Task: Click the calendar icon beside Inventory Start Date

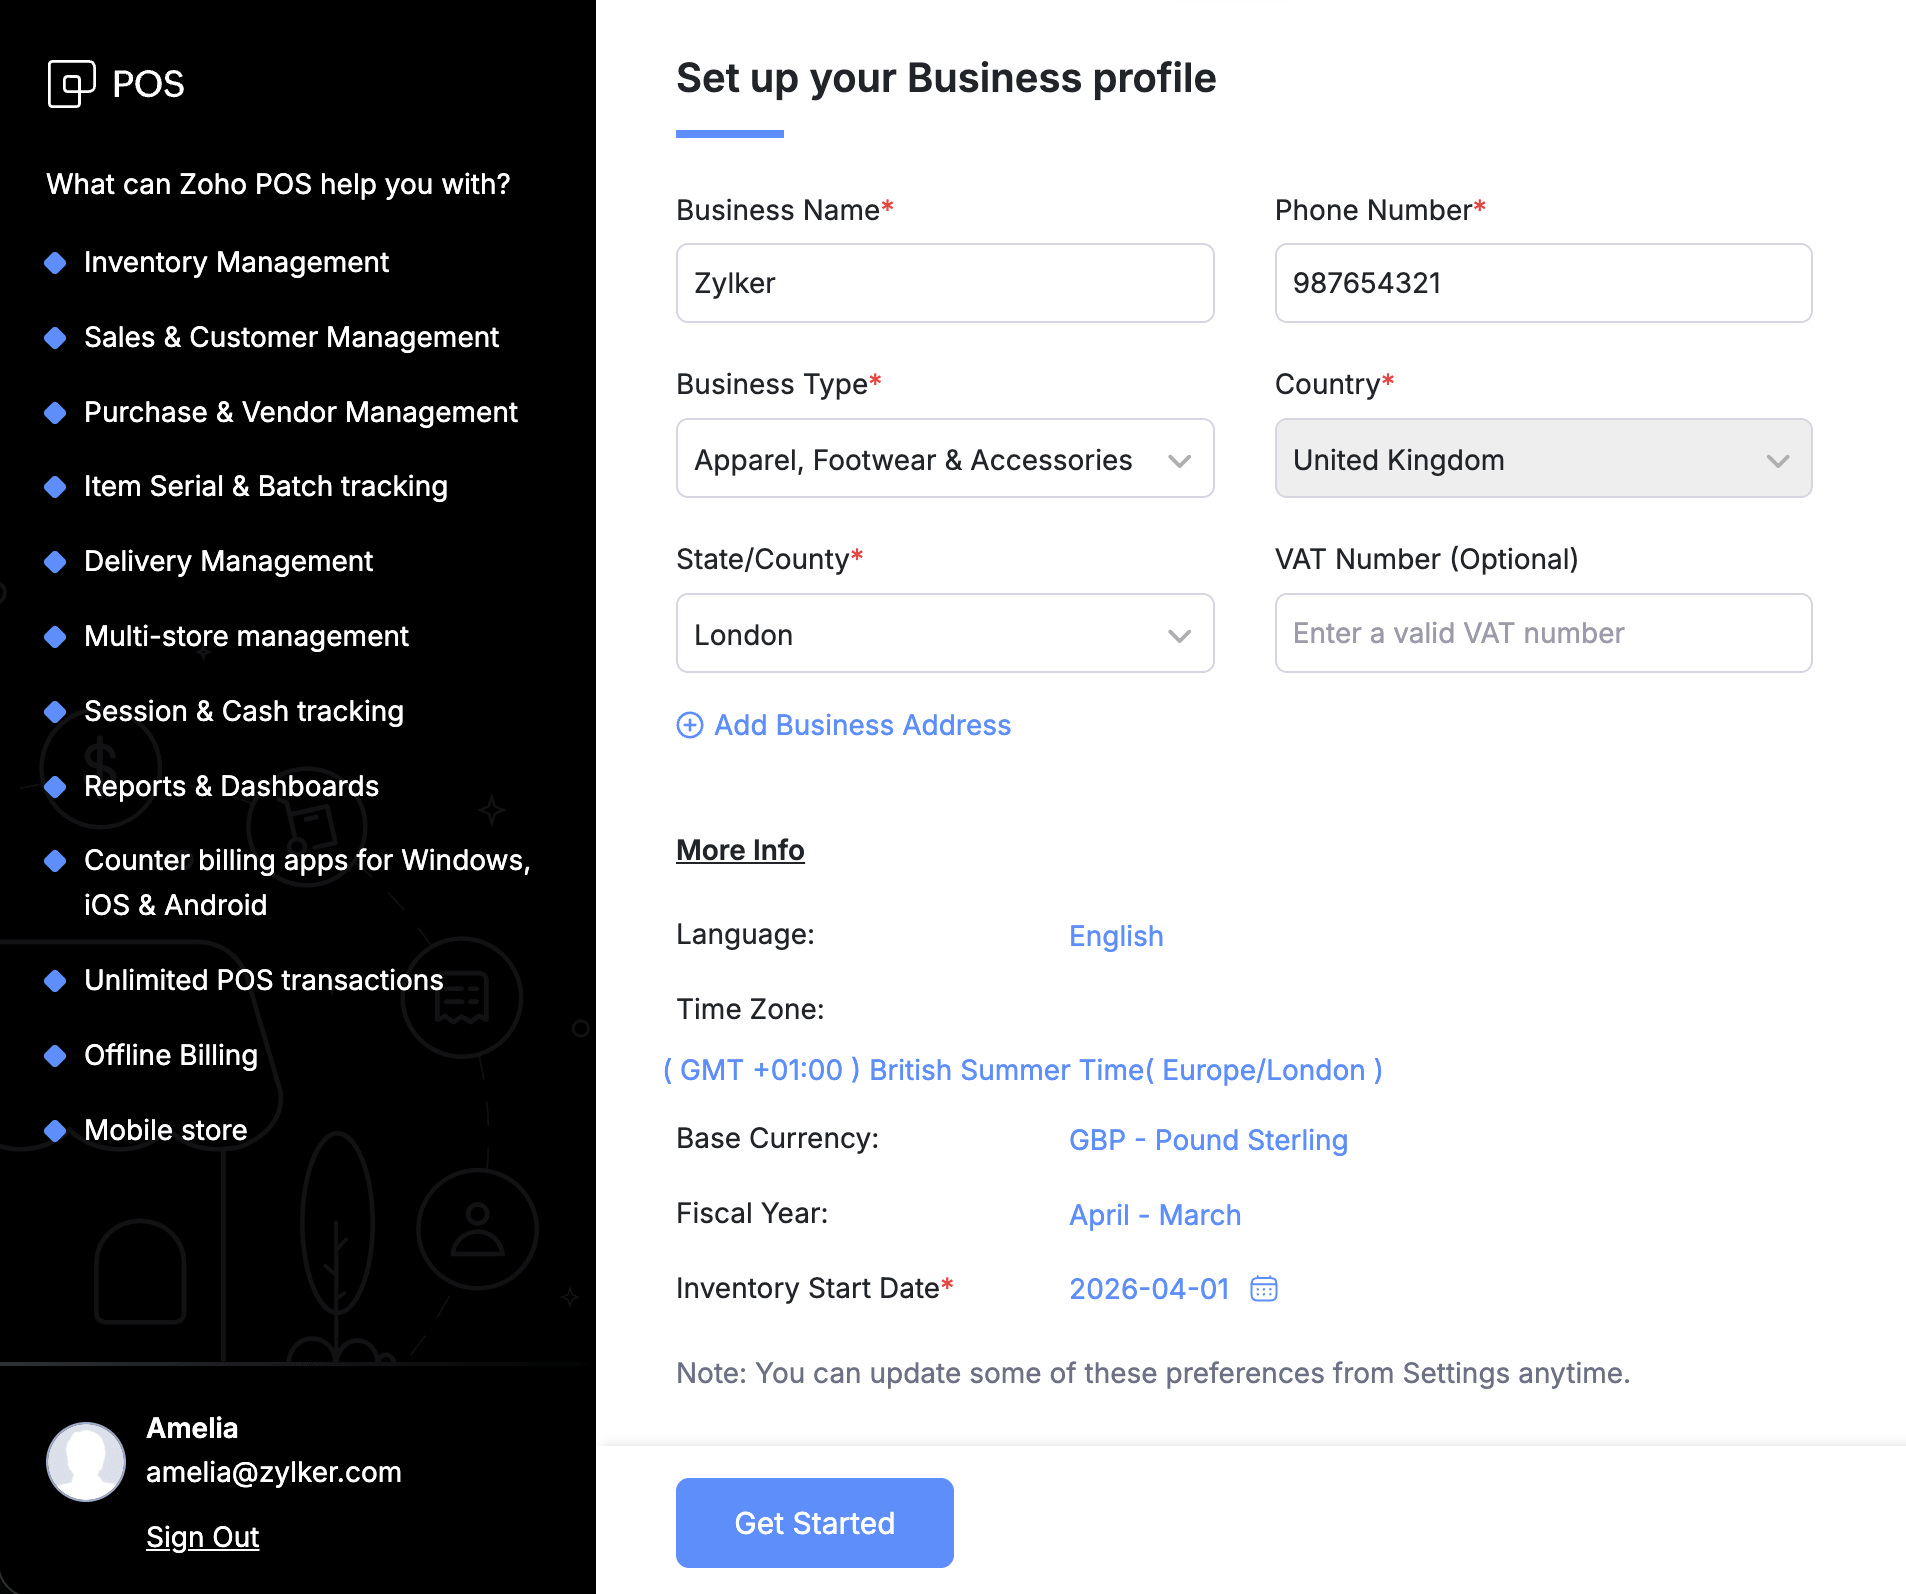Action: pos(1264,1289)
